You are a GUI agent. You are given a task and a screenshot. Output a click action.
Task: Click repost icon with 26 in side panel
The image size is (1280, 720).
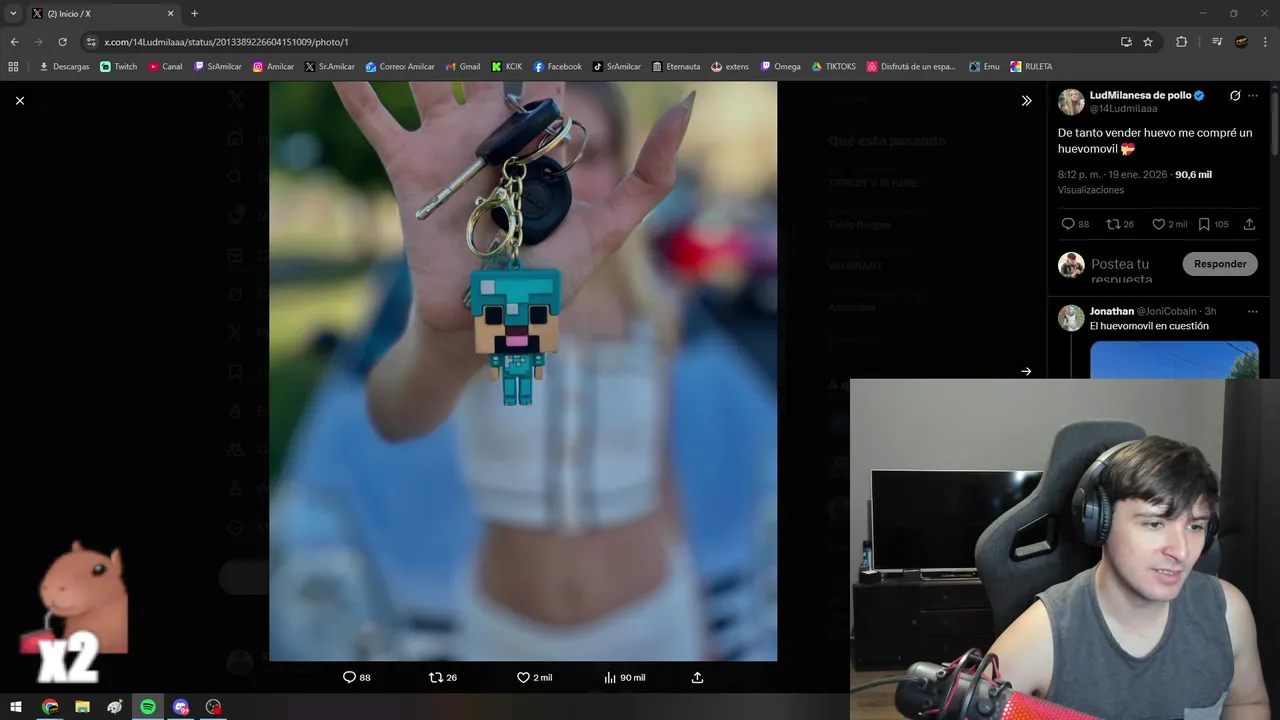point(1113,224)
